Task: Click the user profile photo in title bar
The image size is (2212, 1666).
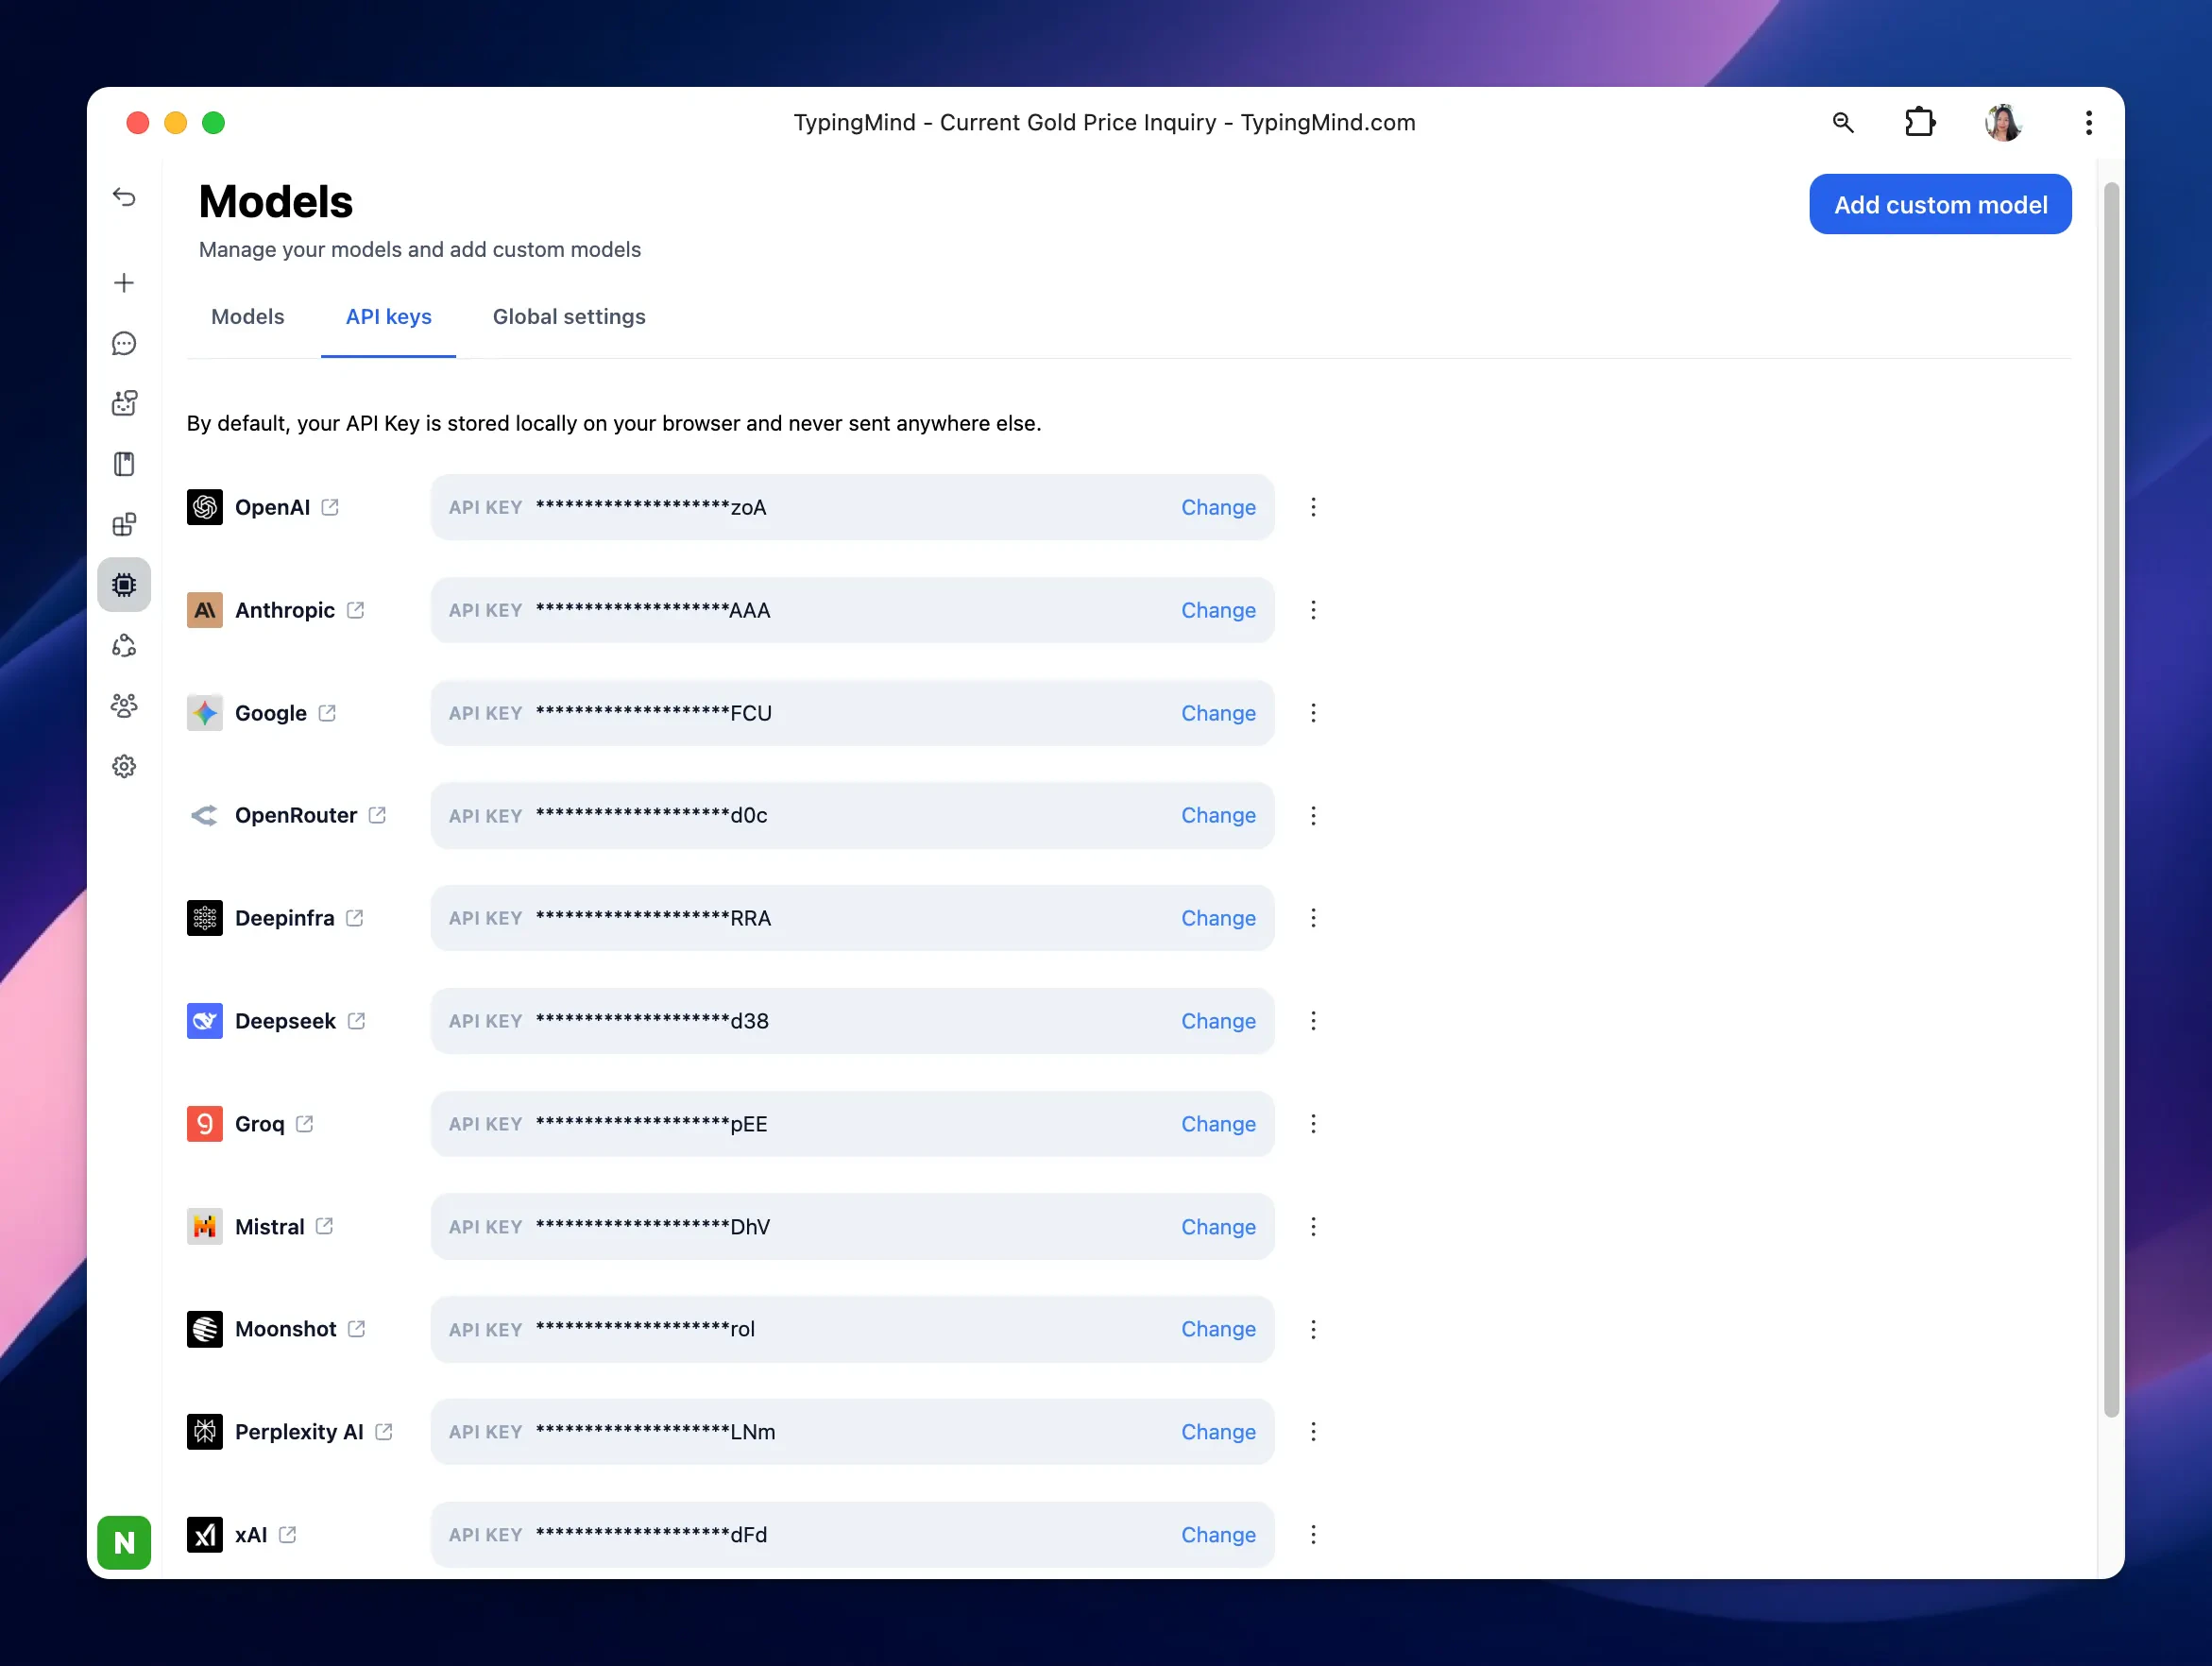Action: click(x=2003, y=123)
